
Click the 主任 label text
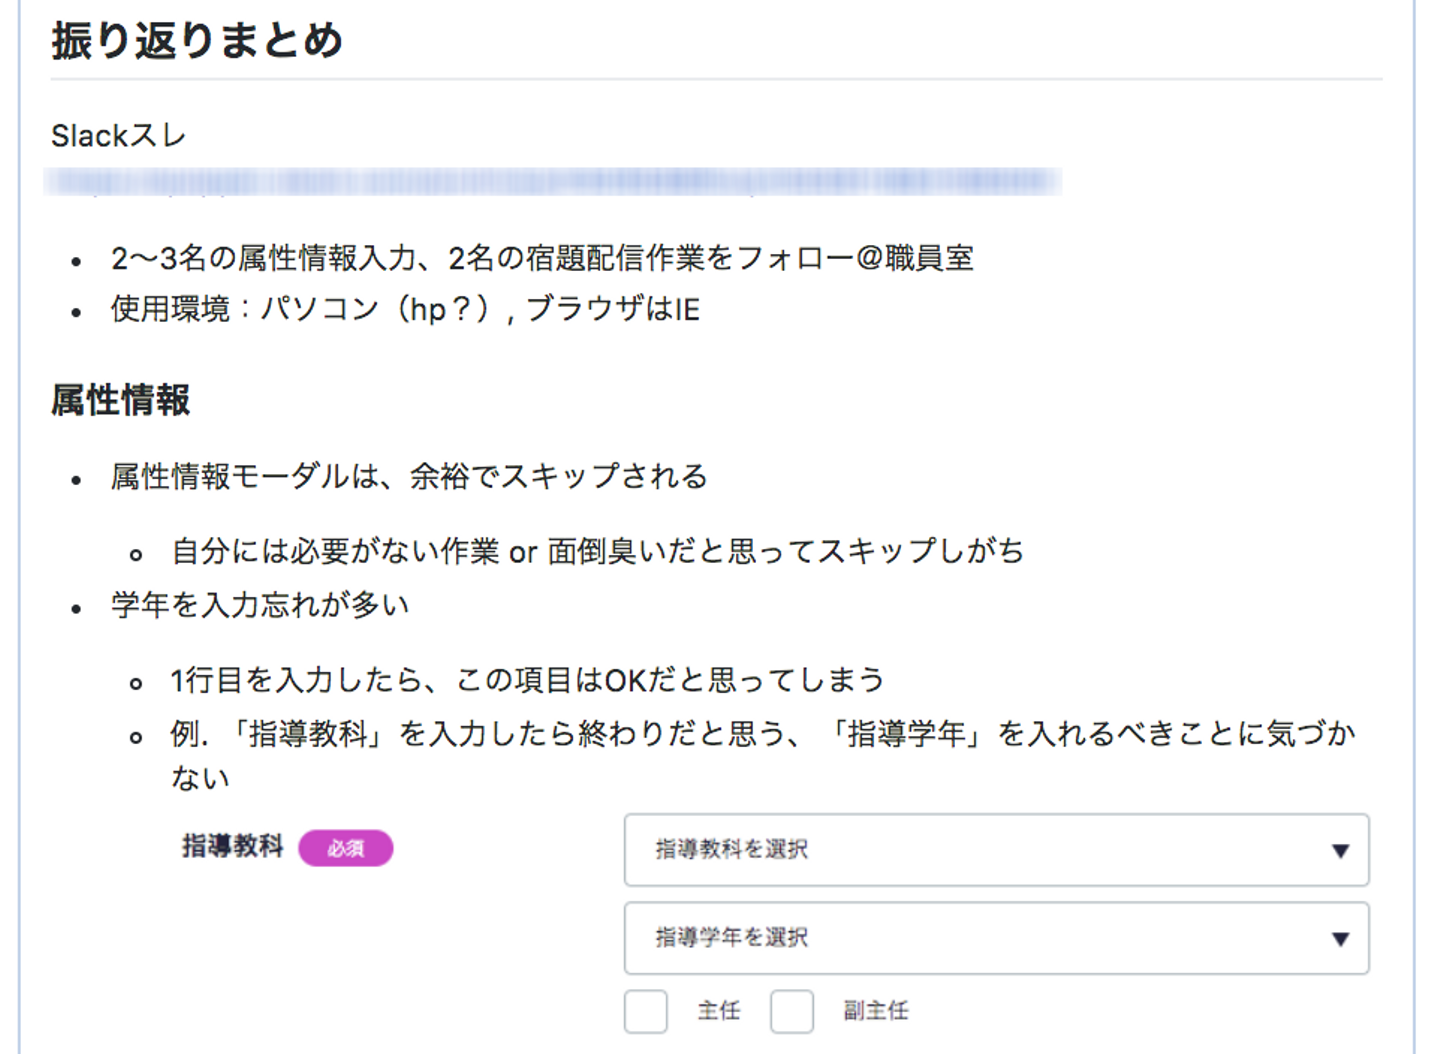[718, 1011]
